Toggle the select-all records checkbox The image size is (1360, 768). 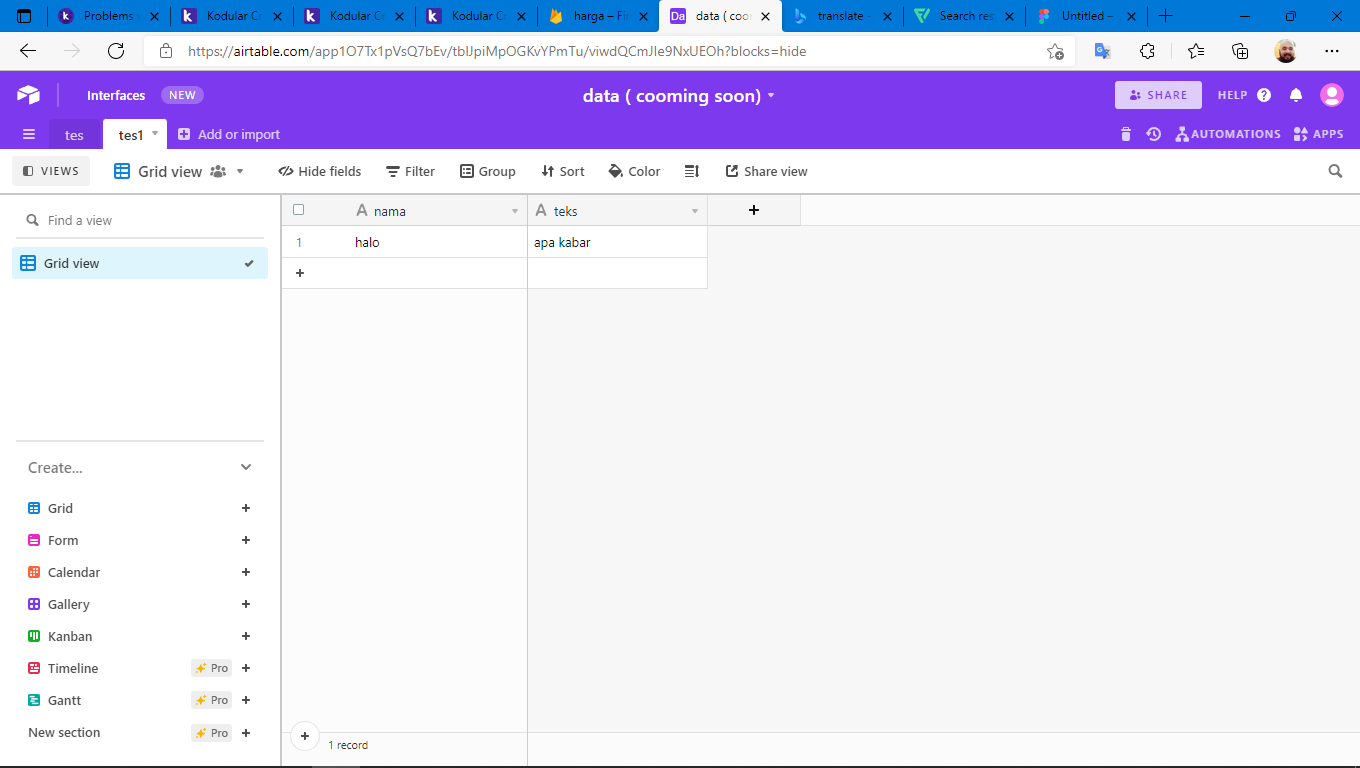298,210
